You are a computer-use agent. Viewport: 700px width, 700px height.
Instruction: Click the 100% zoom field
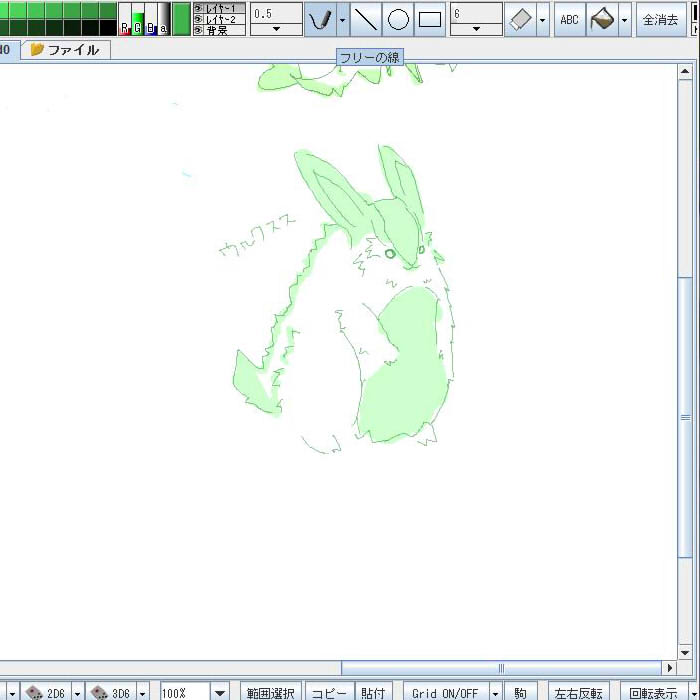185,693
